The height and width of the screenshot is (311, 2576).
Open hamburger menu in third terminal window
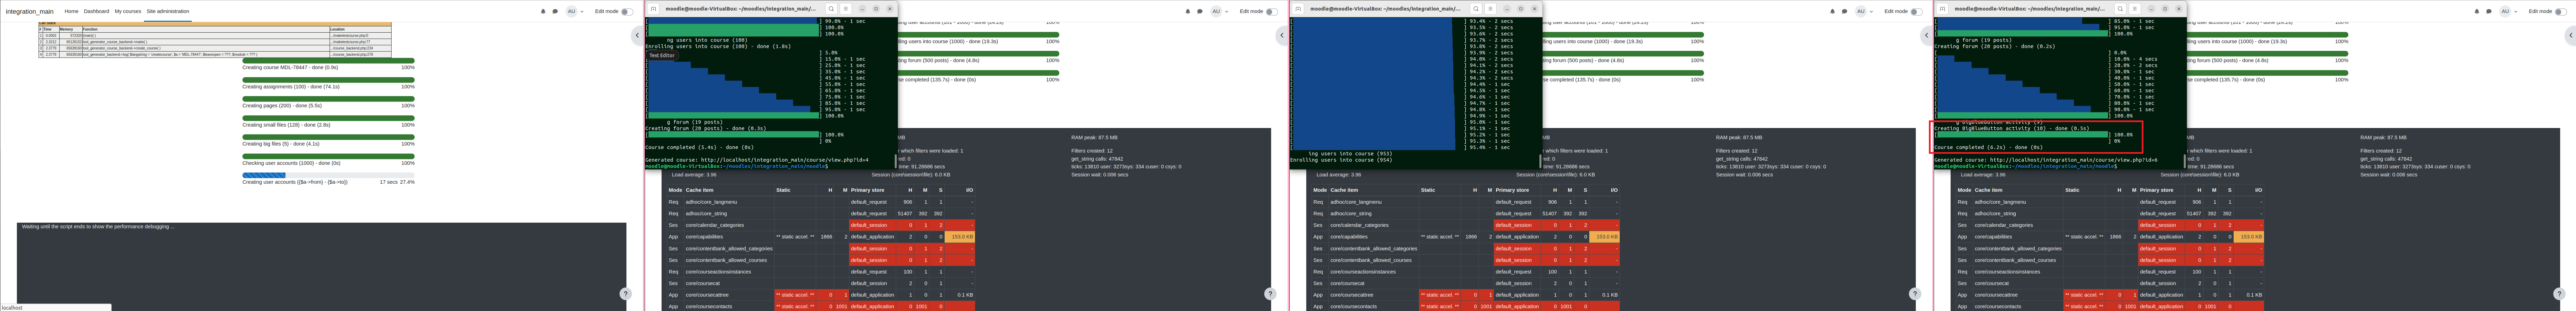pyautogui.click(x=1490, y=9)
